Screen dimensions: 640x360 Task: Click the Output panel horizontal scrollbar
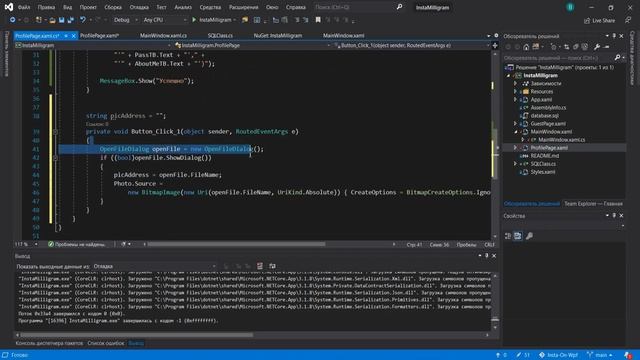point(137,335)
